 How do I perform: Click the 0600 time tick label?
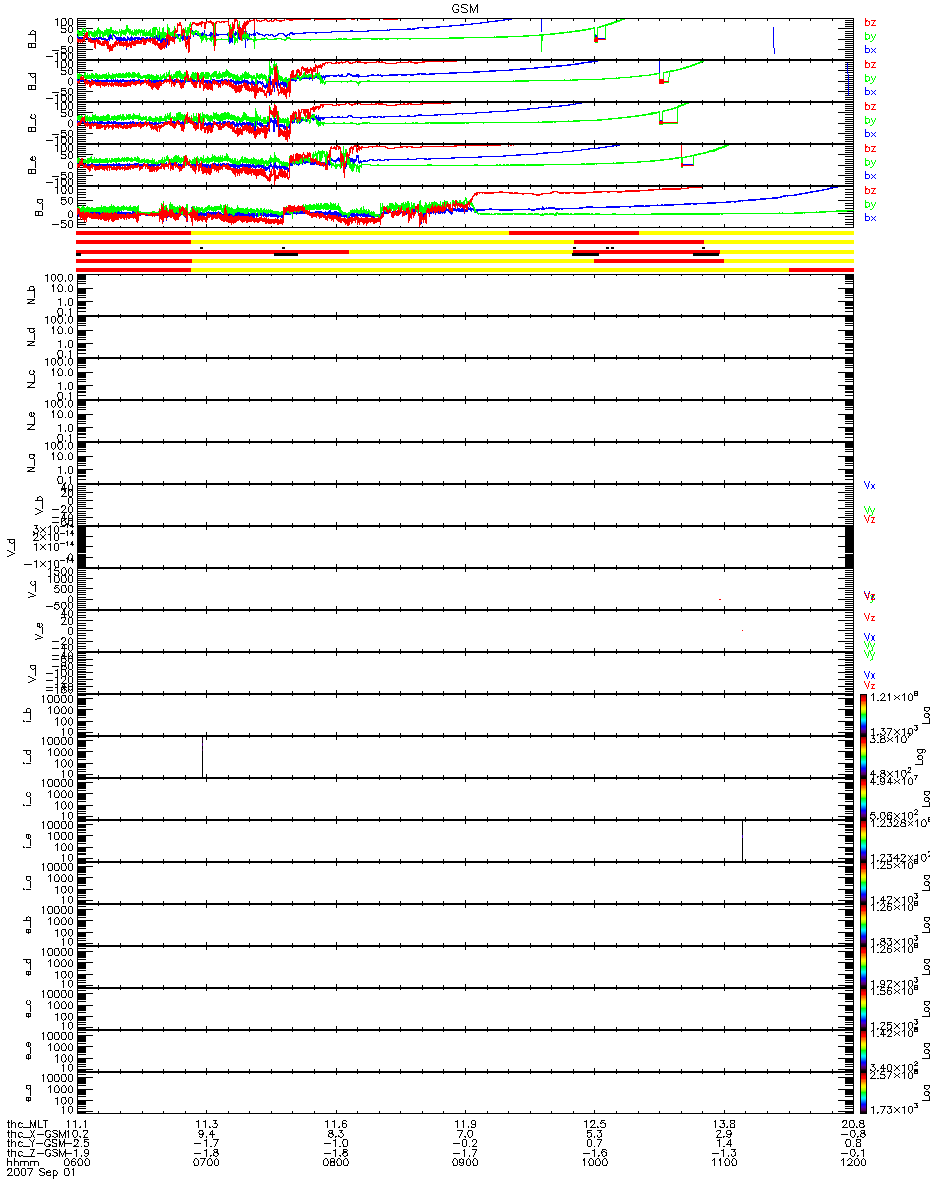pos(77,1164)
